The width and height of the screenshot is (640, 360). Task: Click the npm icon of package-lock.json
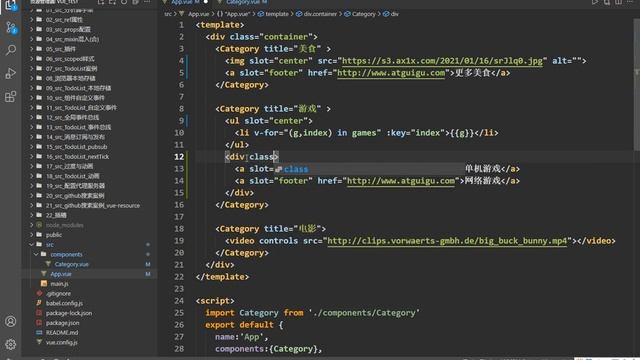(x=39, y=313)
